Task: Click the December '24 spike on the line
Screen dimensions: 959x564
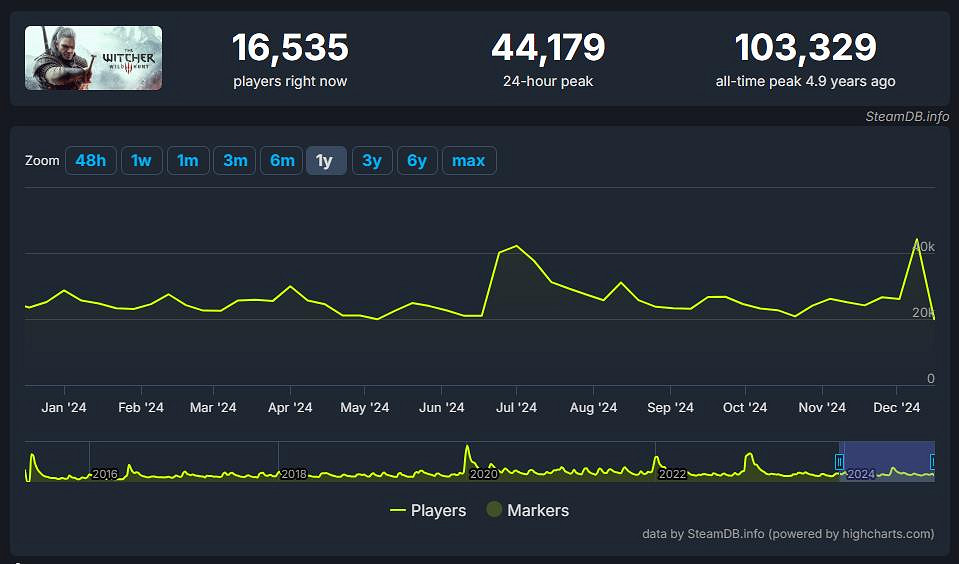Action: tap(916, 240)
